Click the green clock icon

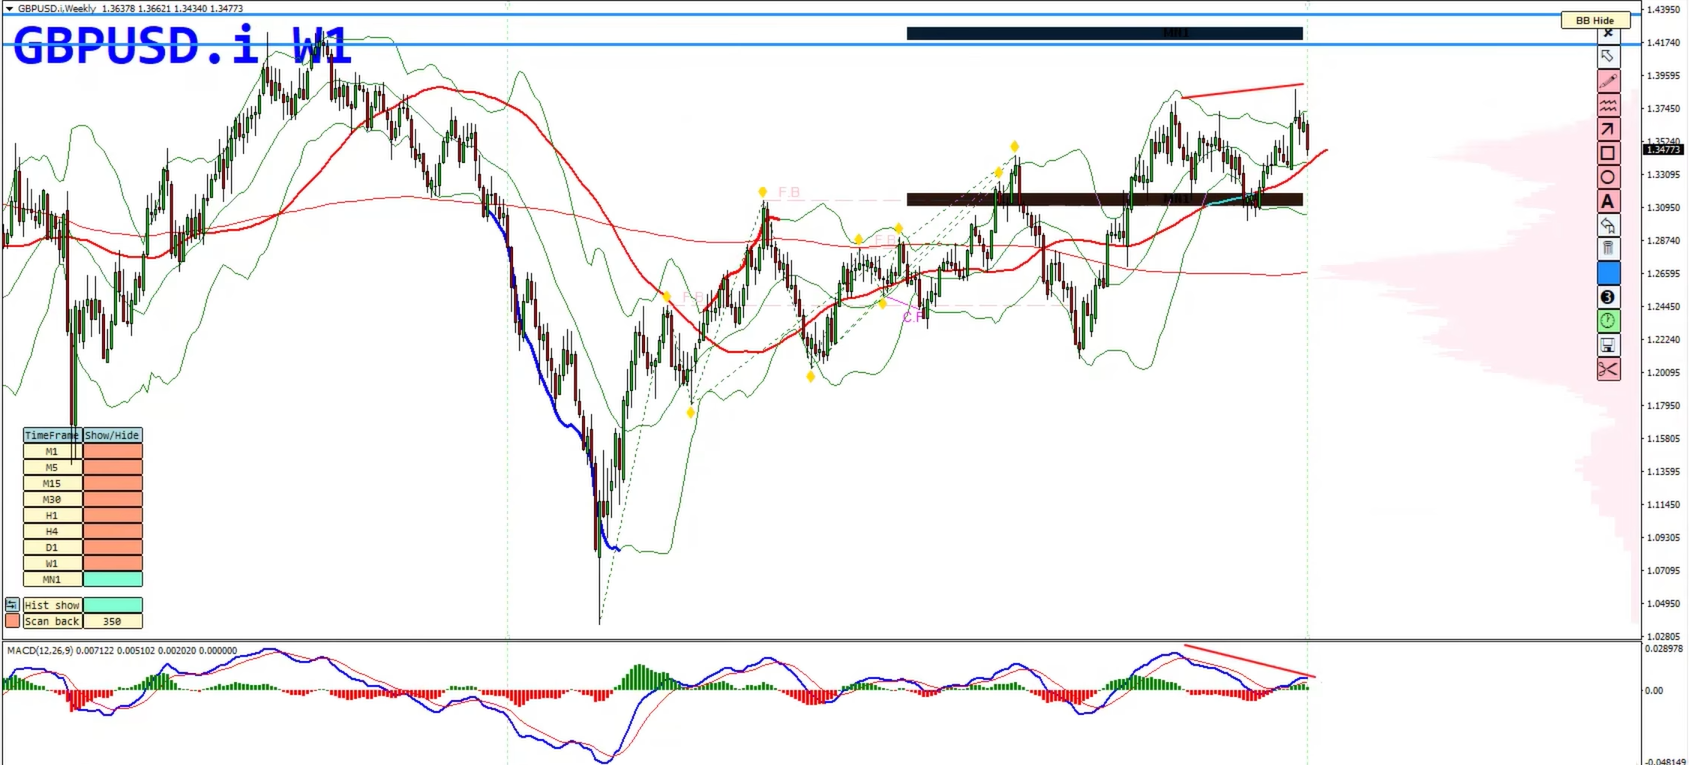tap(1607, 321)
